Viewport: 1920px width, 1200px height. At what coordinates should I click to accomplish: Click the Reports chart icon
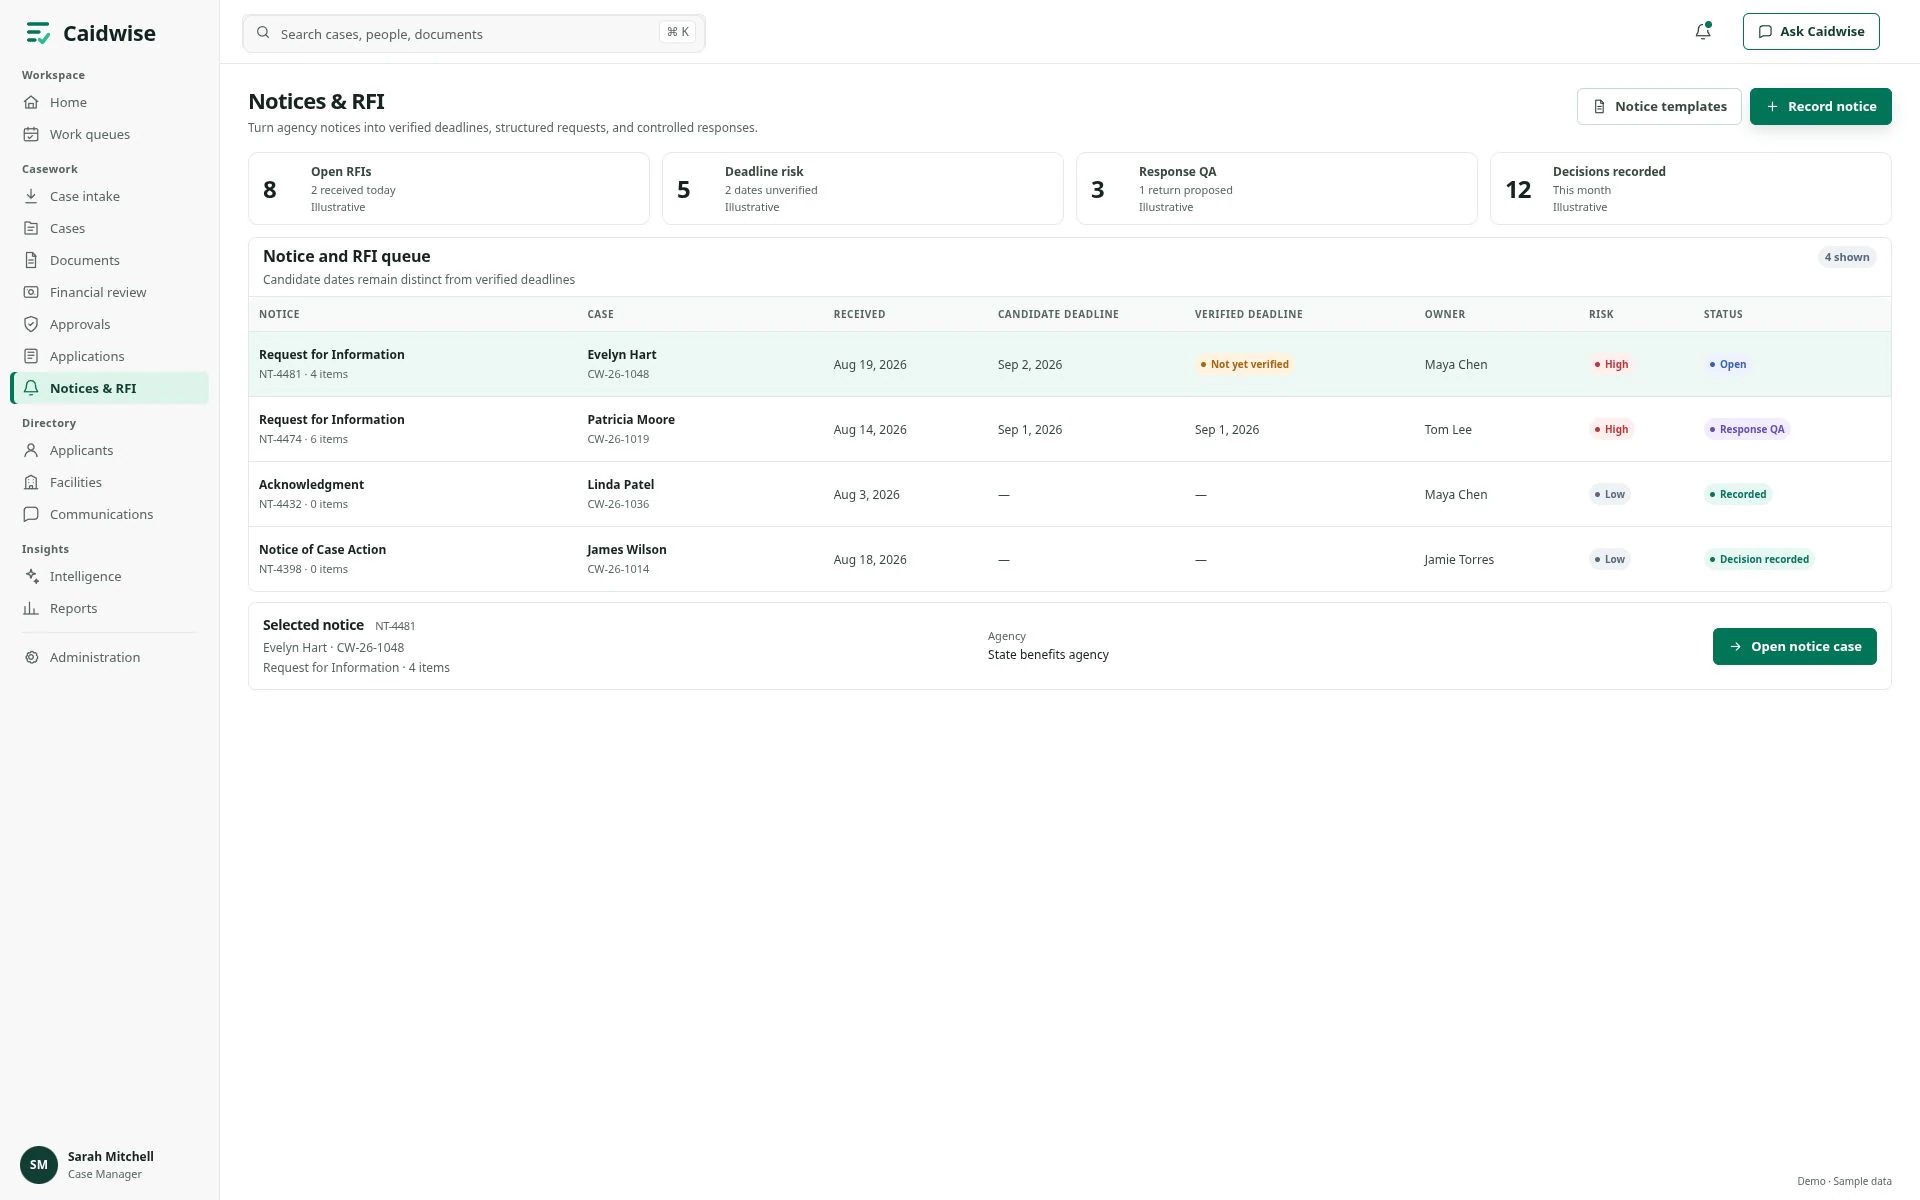(31, 608)
